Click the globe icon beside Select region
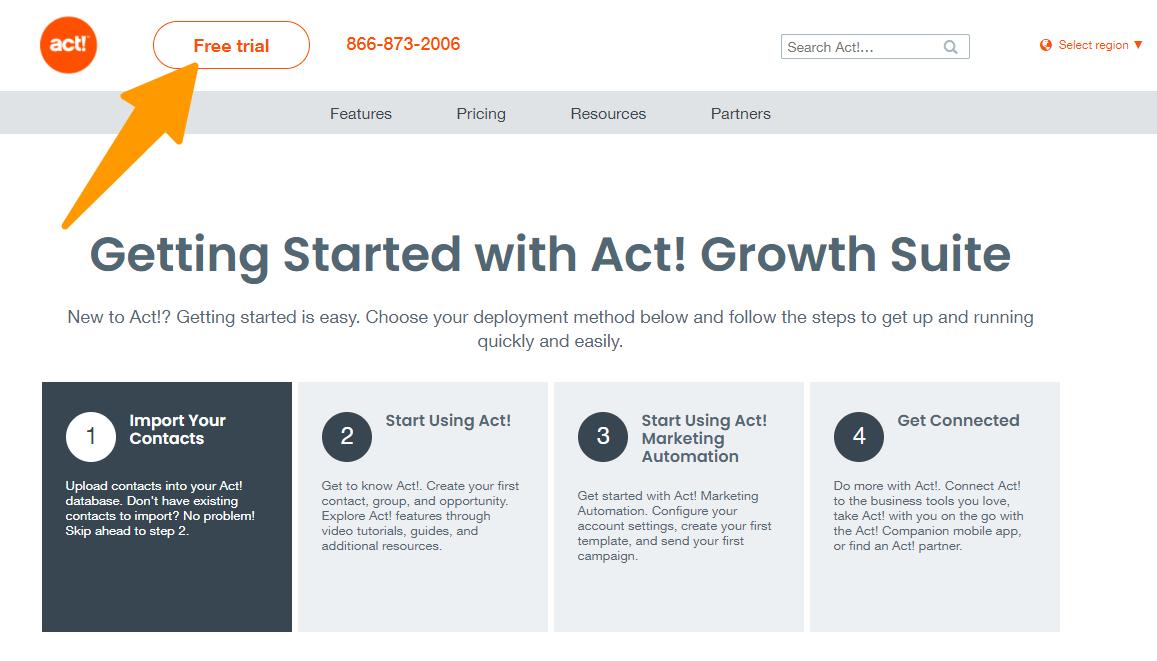Image resolution: width=1157 pixels, height=661 pixels. [1045, 45]
